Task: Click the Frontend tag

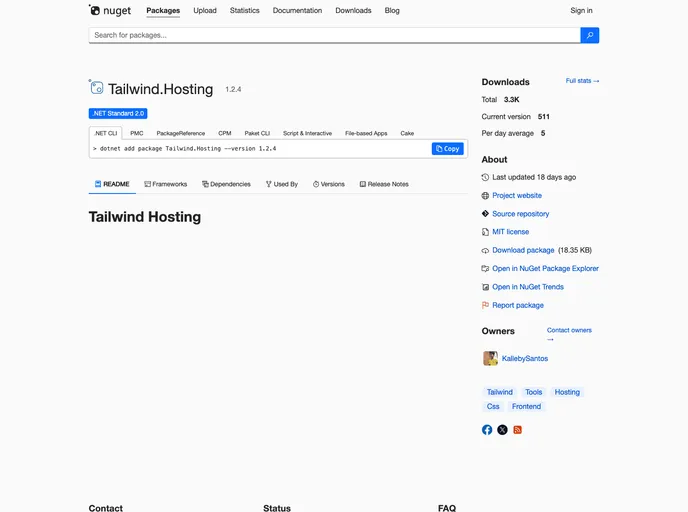Action: point(526,407)
